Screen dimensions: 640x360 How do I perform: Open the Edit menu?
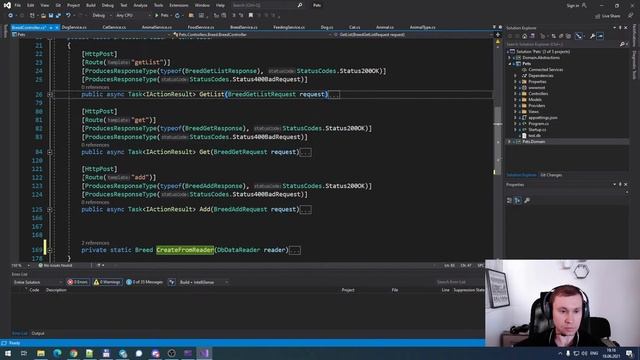point(31,5)
